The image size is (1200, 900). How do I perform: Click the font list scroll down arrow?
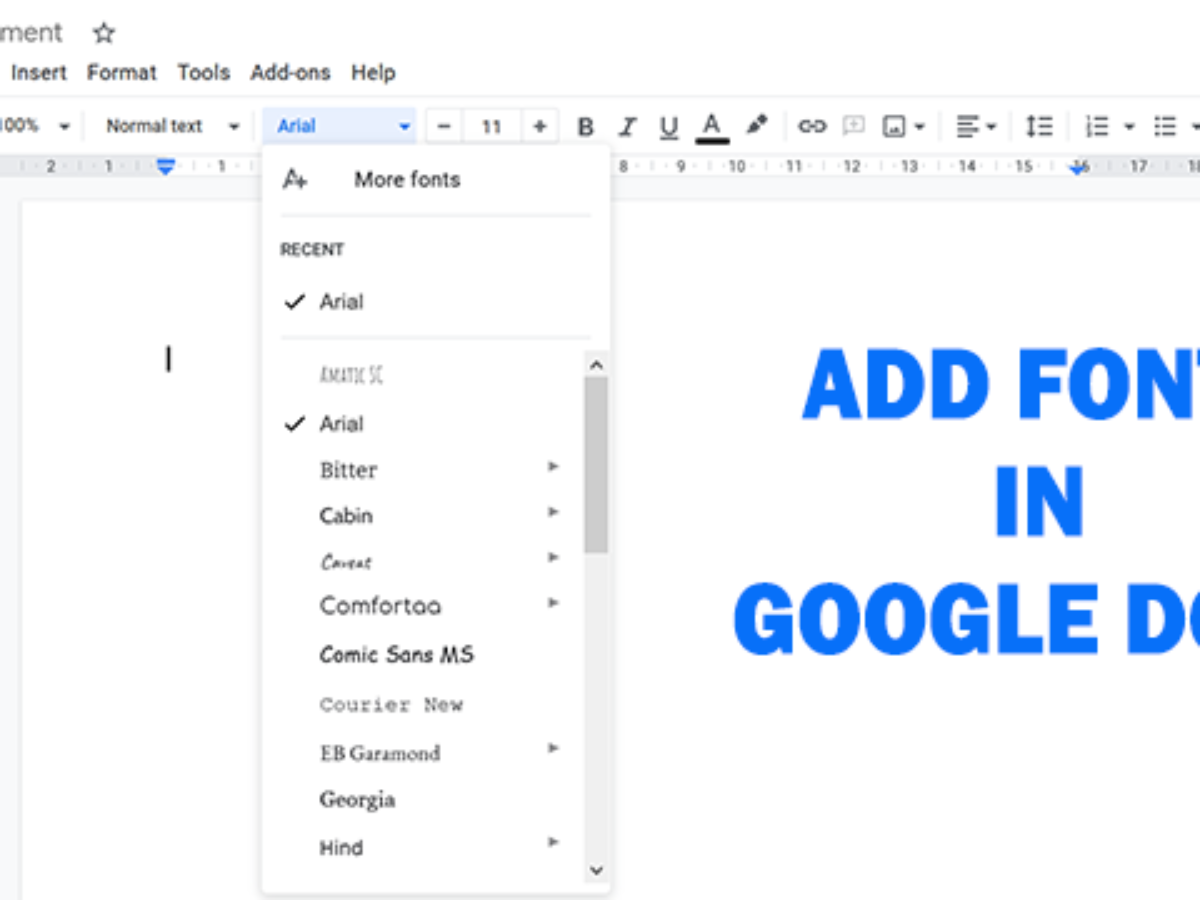597,870
